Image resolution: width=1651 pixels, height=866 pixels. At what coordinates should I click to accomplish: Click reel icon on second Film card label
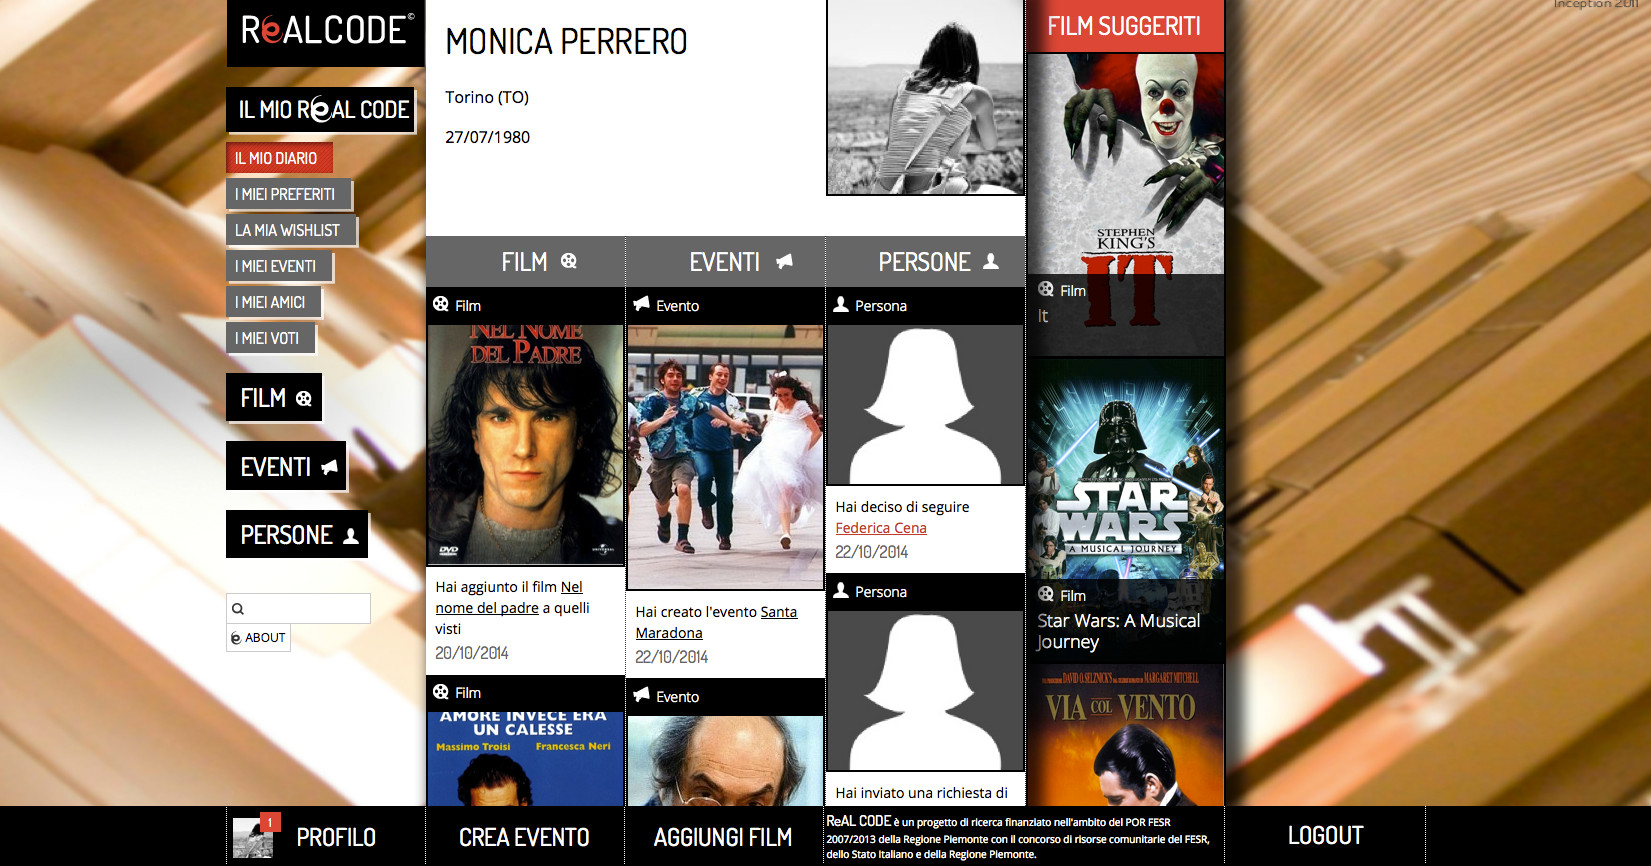(x=441, y=691)
